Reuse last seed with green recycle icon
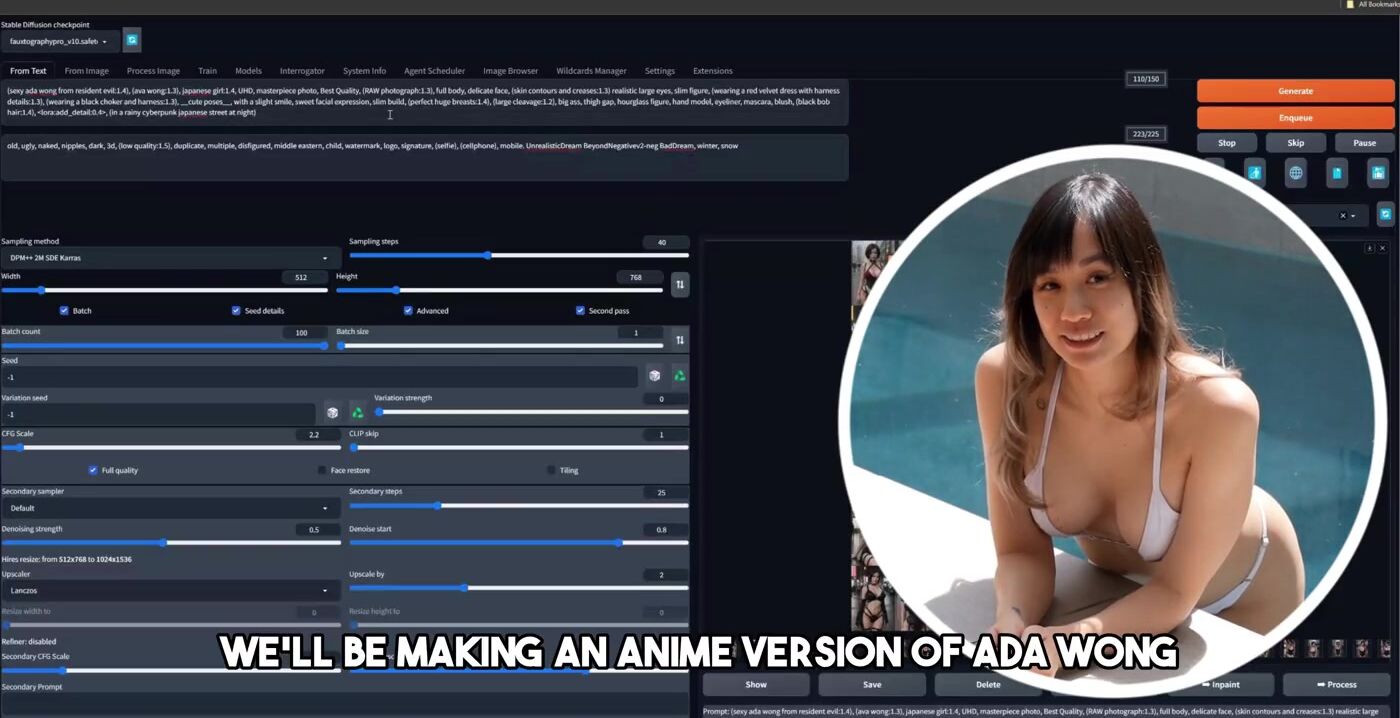This screenshot has width=1400, height=718. 679,376
